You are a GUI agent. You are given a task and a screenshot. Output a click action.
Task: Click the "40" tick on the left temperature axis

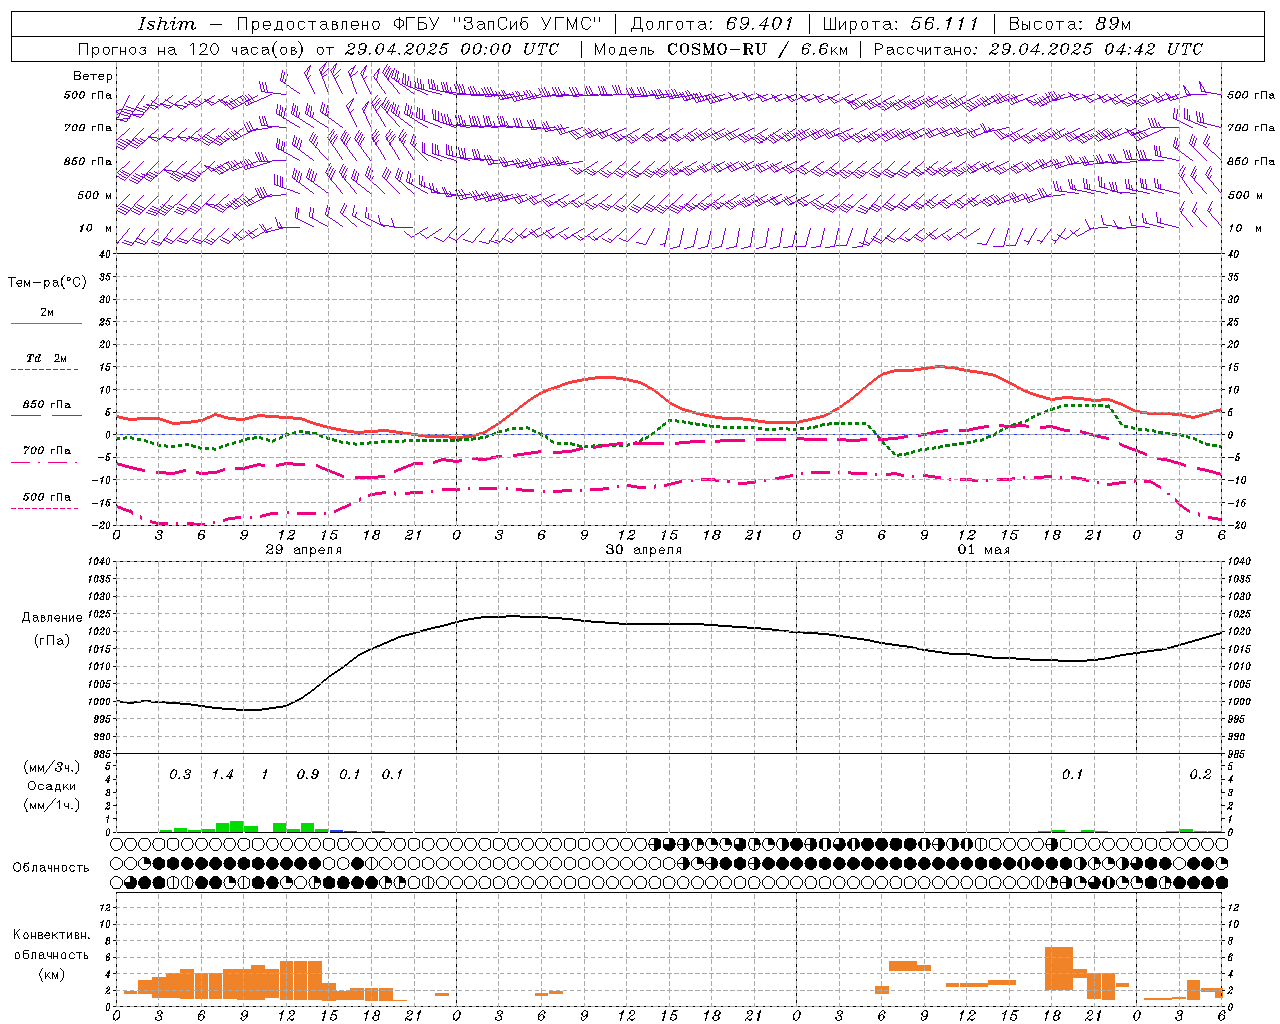coord(105,254)
